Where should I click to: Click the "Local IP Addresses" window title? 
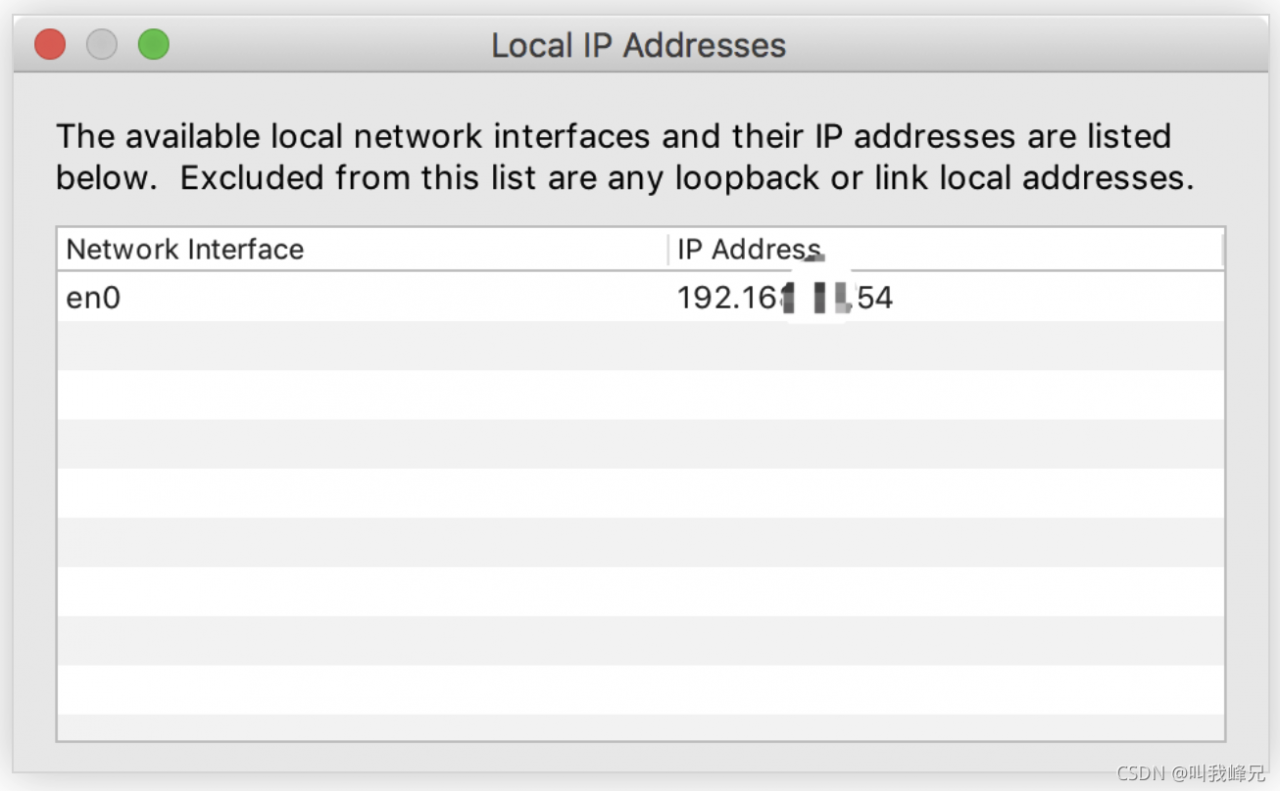638,46
